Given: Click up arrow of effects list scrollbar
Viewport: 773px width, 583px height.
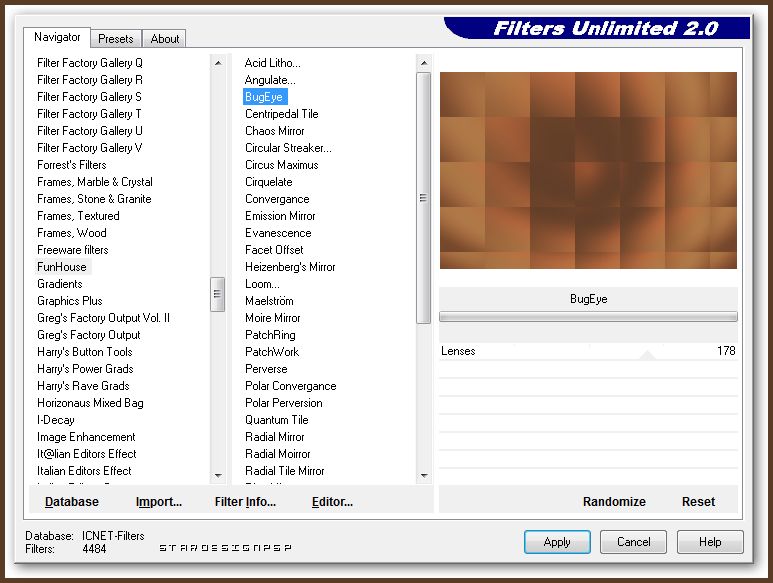Looking at the screenshot, I should [x=423, y=63].
